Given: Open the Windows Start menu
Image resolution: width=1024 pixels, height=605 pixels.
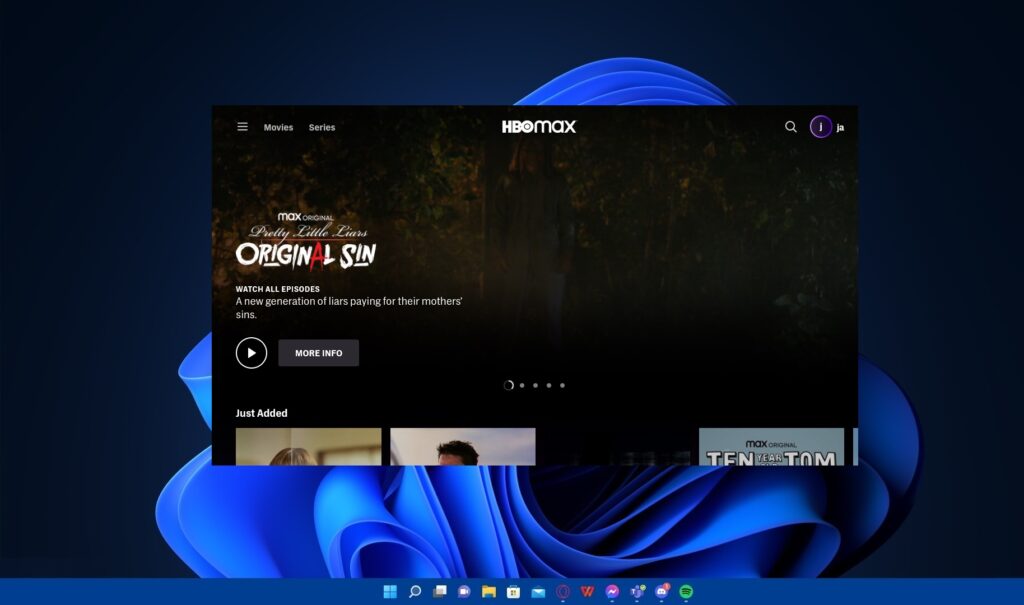Looking at the screenshot, I should tap(390, 592).
